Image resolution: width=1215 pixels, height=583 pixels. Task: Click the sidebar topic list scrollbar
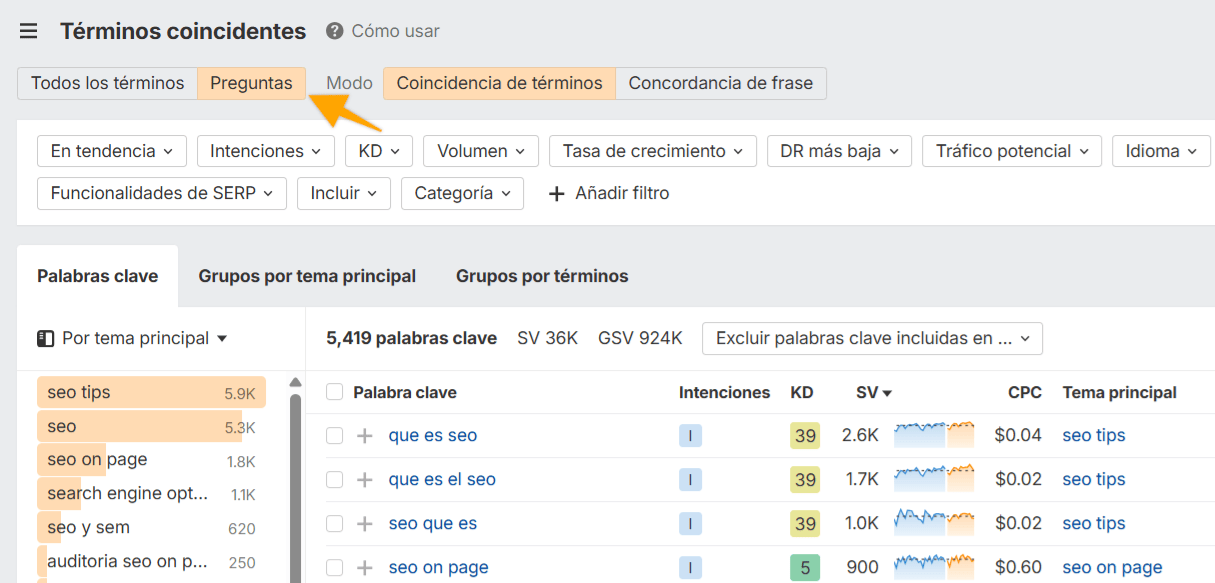pos(295,488)
